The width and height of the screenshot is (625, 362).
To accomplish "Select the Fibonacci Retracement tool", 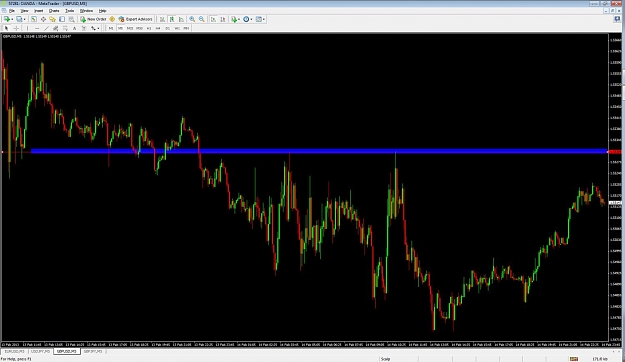I will tap(65, 28).
